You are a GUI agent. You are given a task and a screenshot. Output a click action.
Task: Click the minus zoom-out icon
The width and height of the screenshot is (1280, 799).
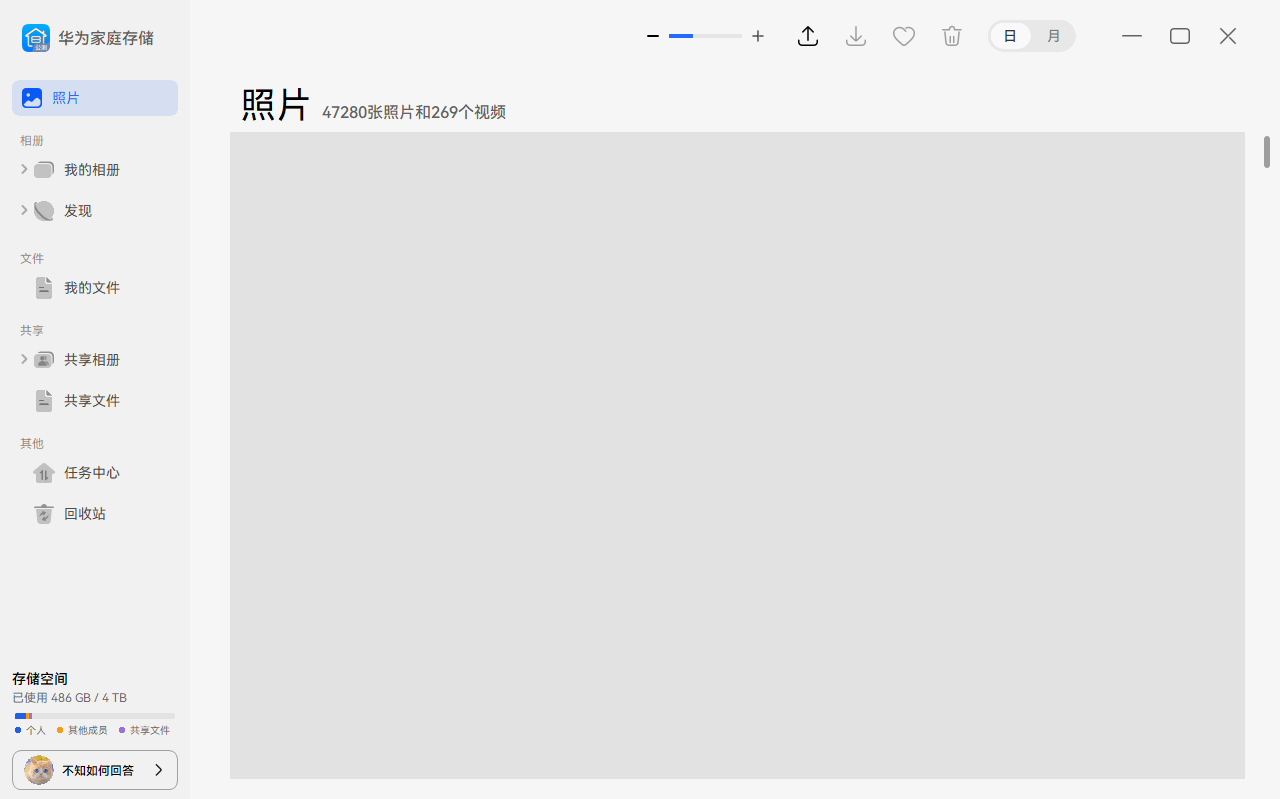[653, 36]
